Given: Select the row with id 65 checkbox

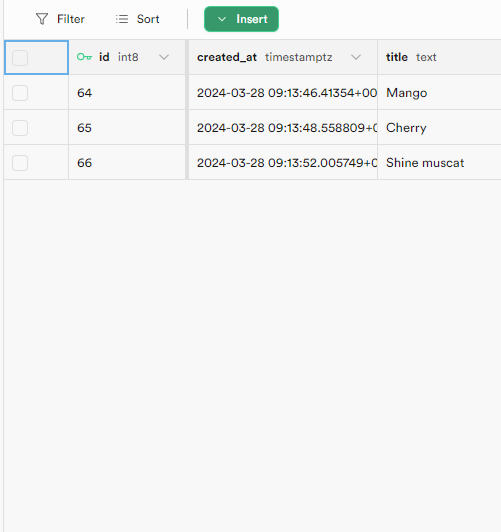Looking at the screenshot, I should 20,128.
